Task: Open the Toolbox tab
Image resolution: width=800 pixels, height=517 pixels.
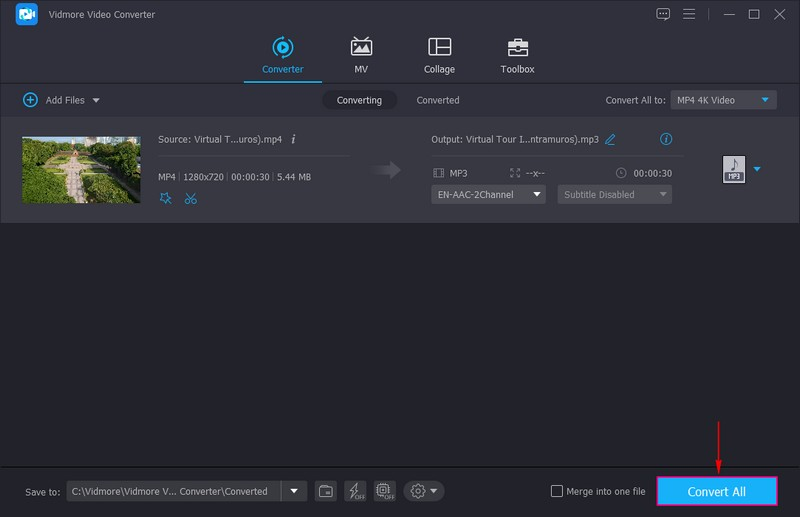Action: pyautogui.click(x=517, y=56)
